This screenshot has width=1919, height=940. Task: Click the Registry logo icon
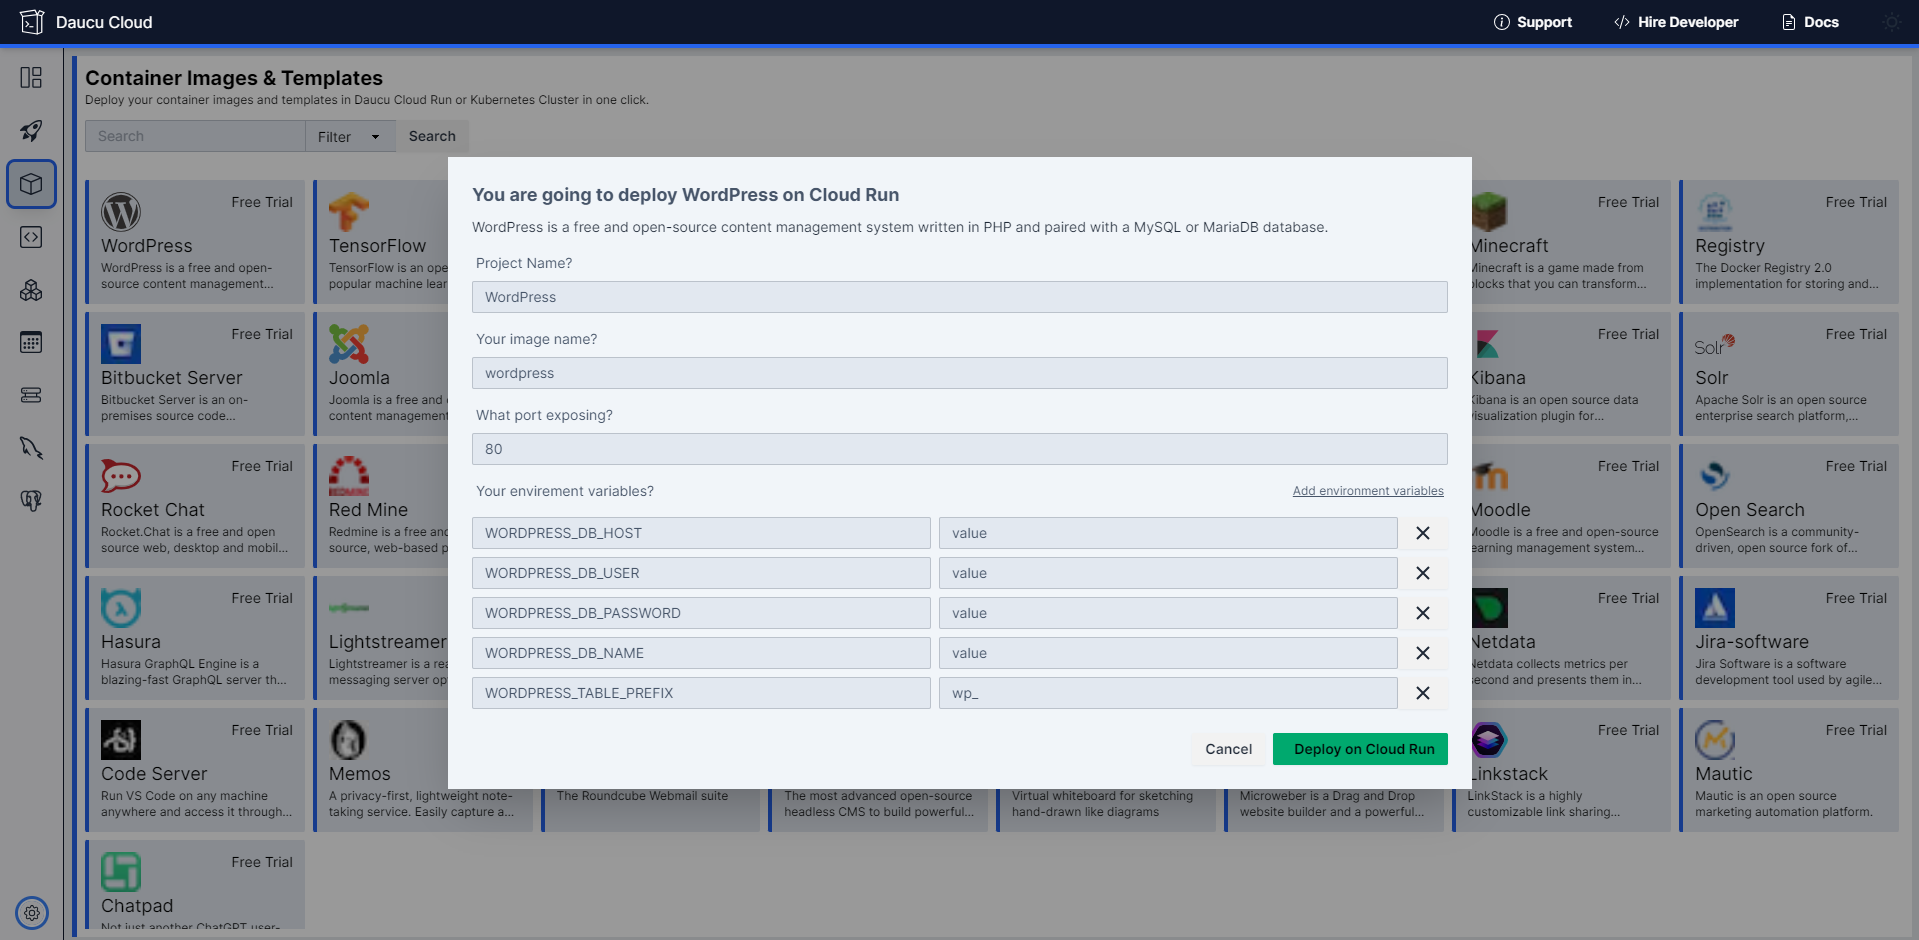tap(1715, 212)
